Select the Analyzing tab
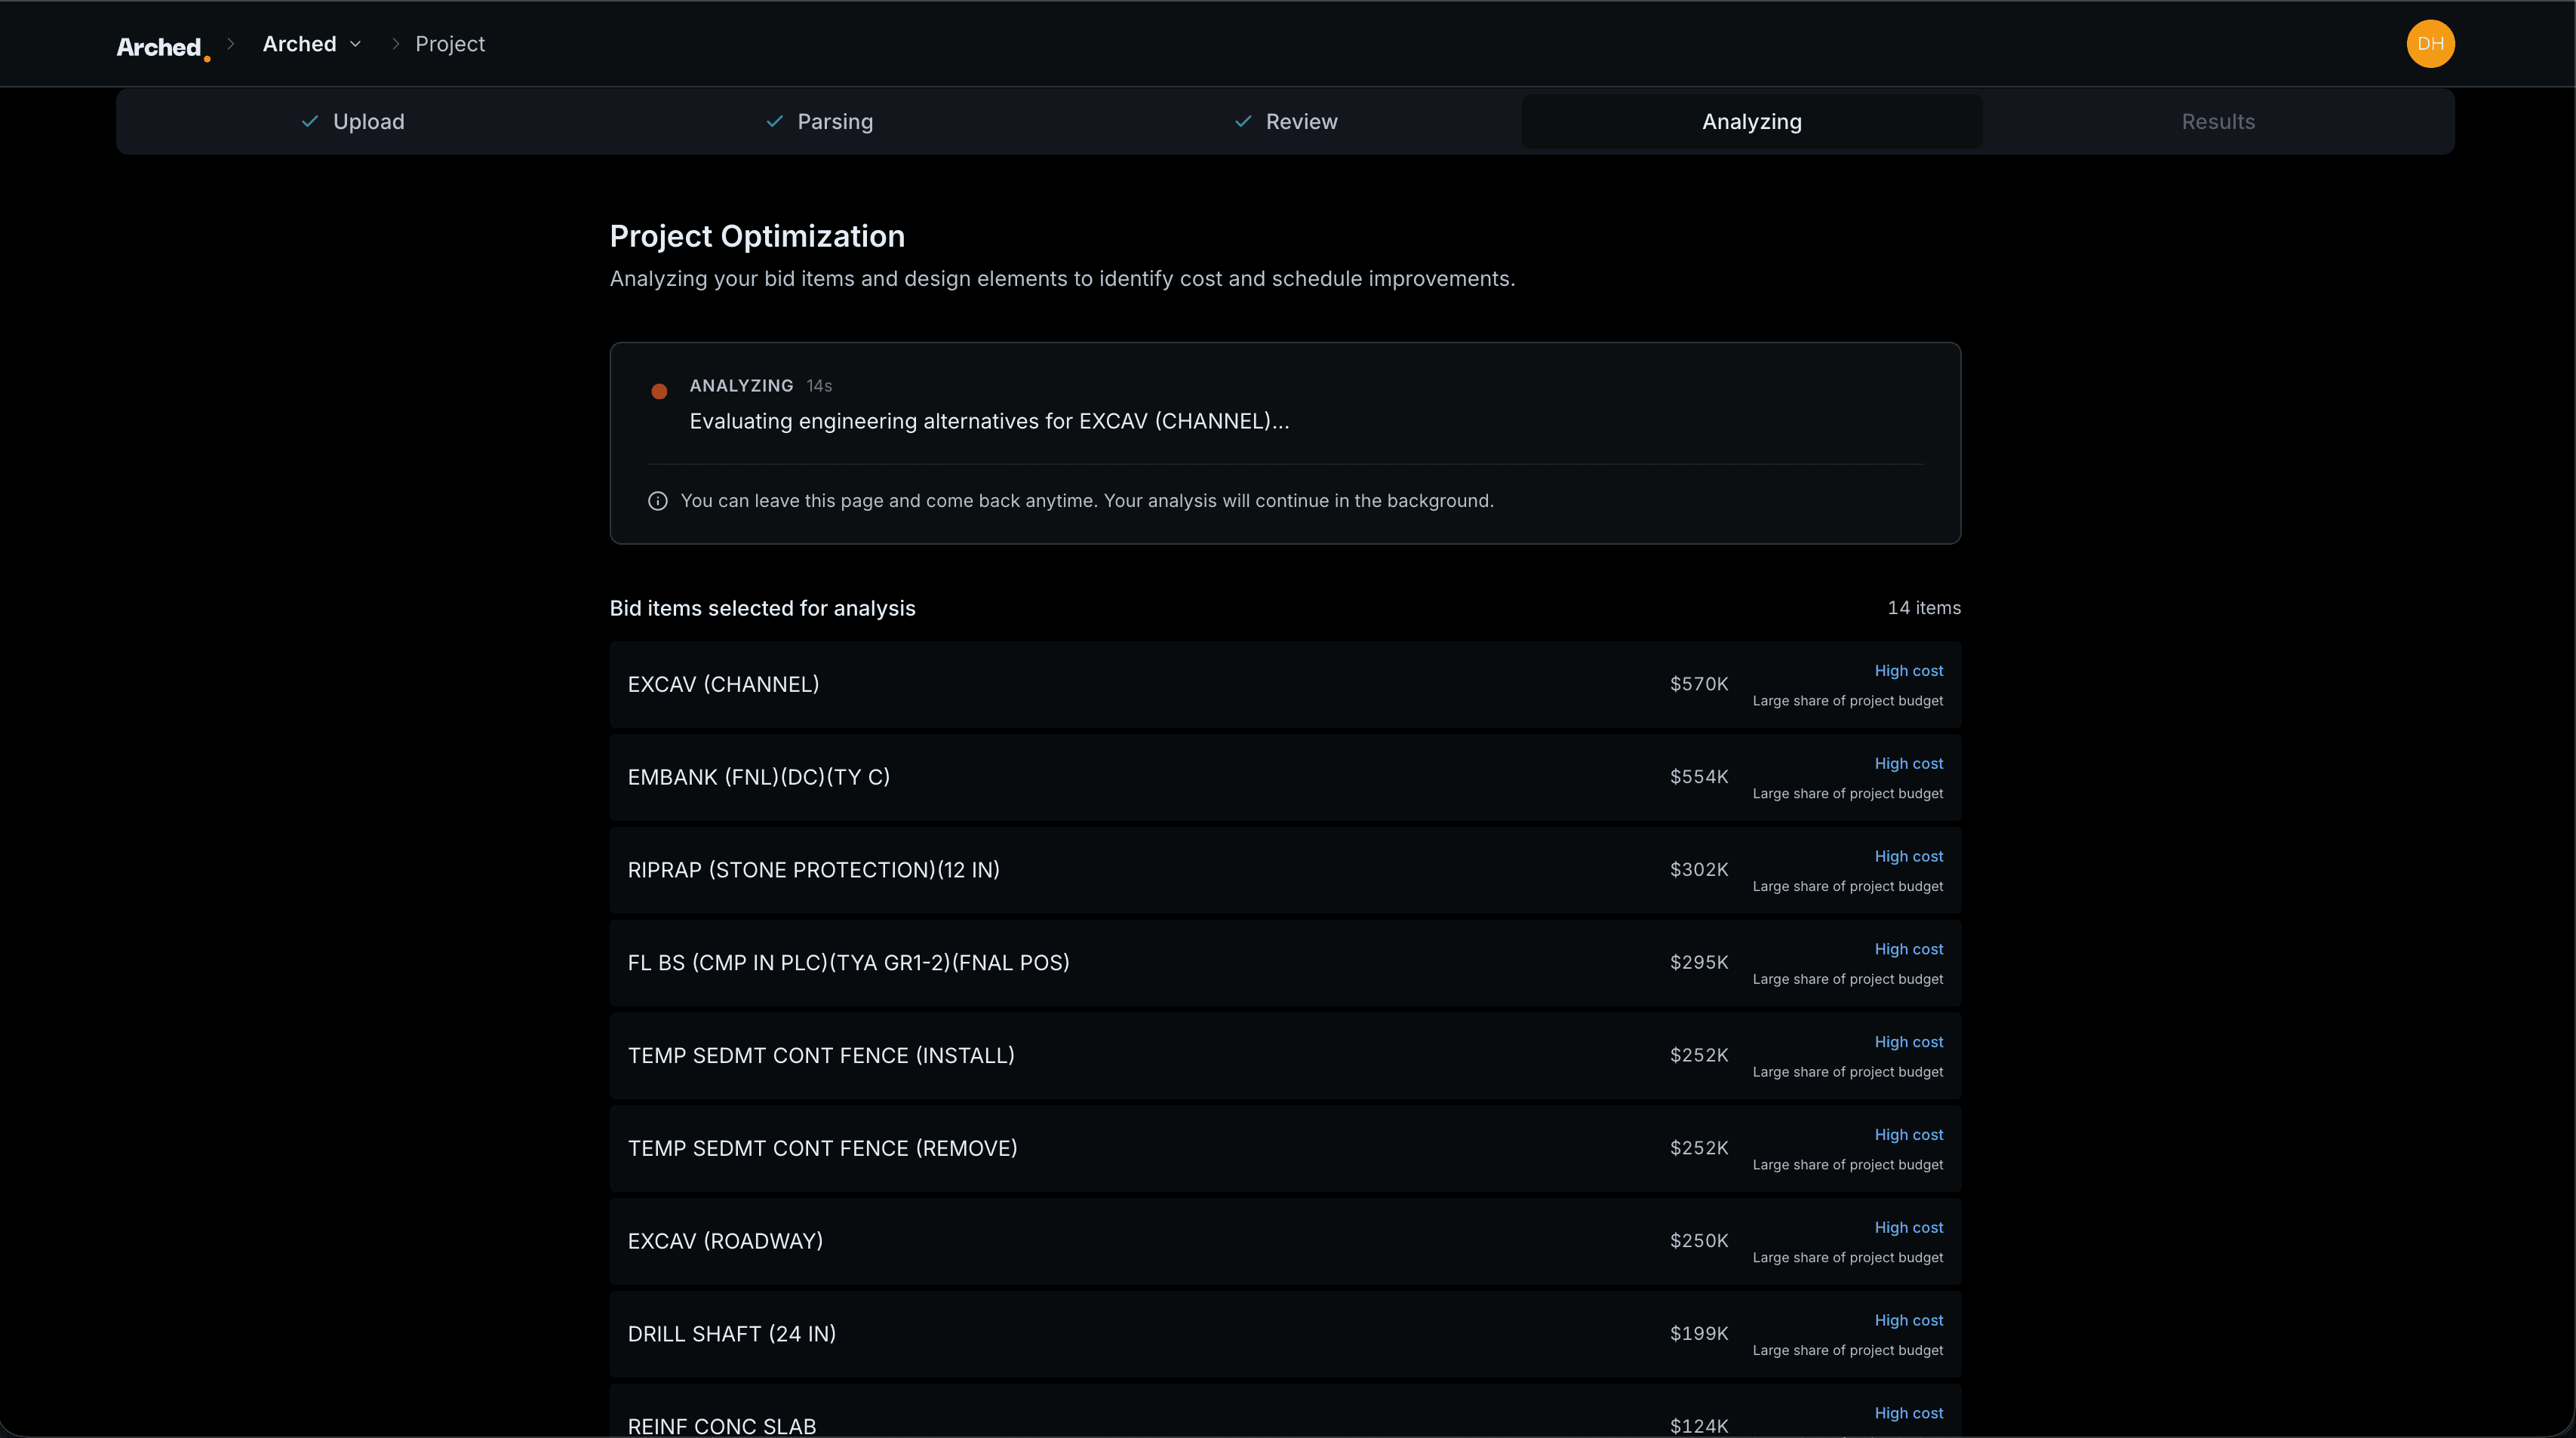2576x1438 pixels. tap(1751, 121)
